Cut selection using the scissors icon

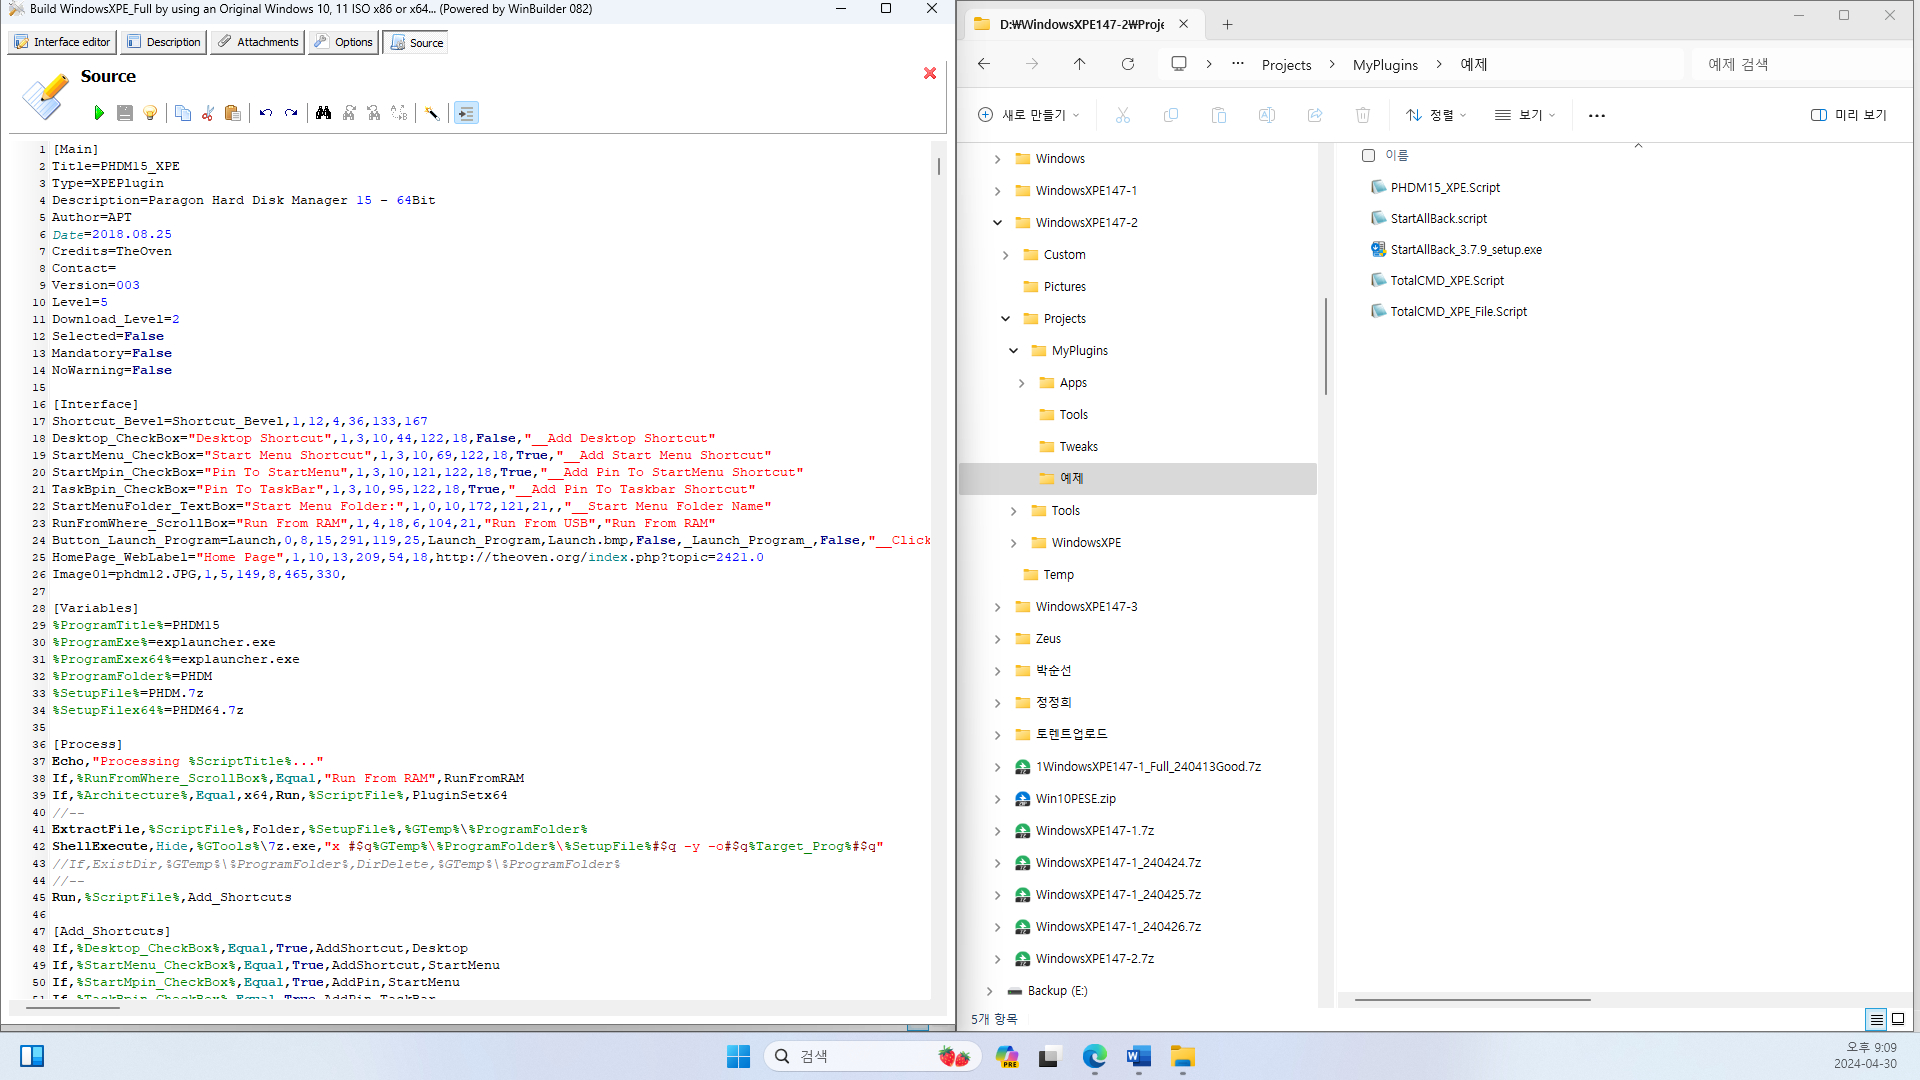pyautogui.click(x=207, y=113)
